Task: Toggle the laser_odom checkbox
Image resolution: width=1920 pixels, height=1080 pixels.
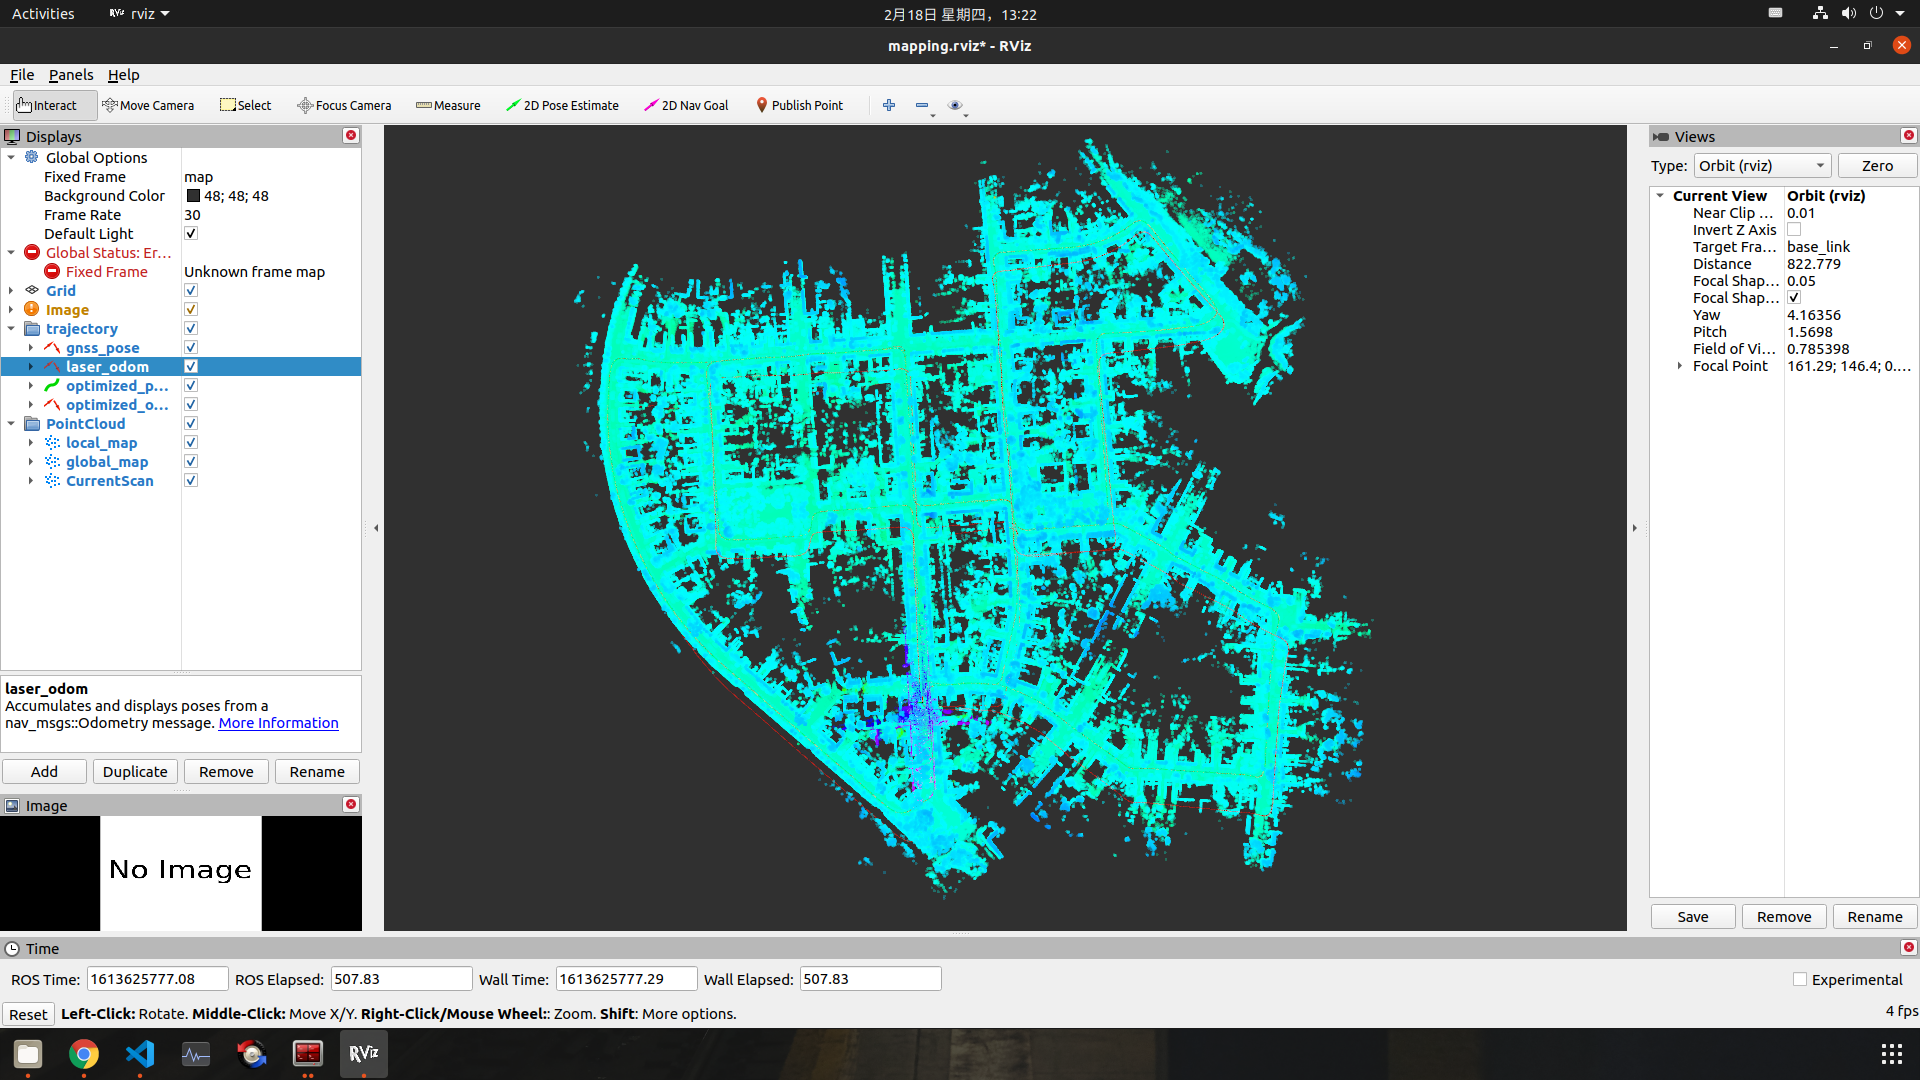Action: 191,366
